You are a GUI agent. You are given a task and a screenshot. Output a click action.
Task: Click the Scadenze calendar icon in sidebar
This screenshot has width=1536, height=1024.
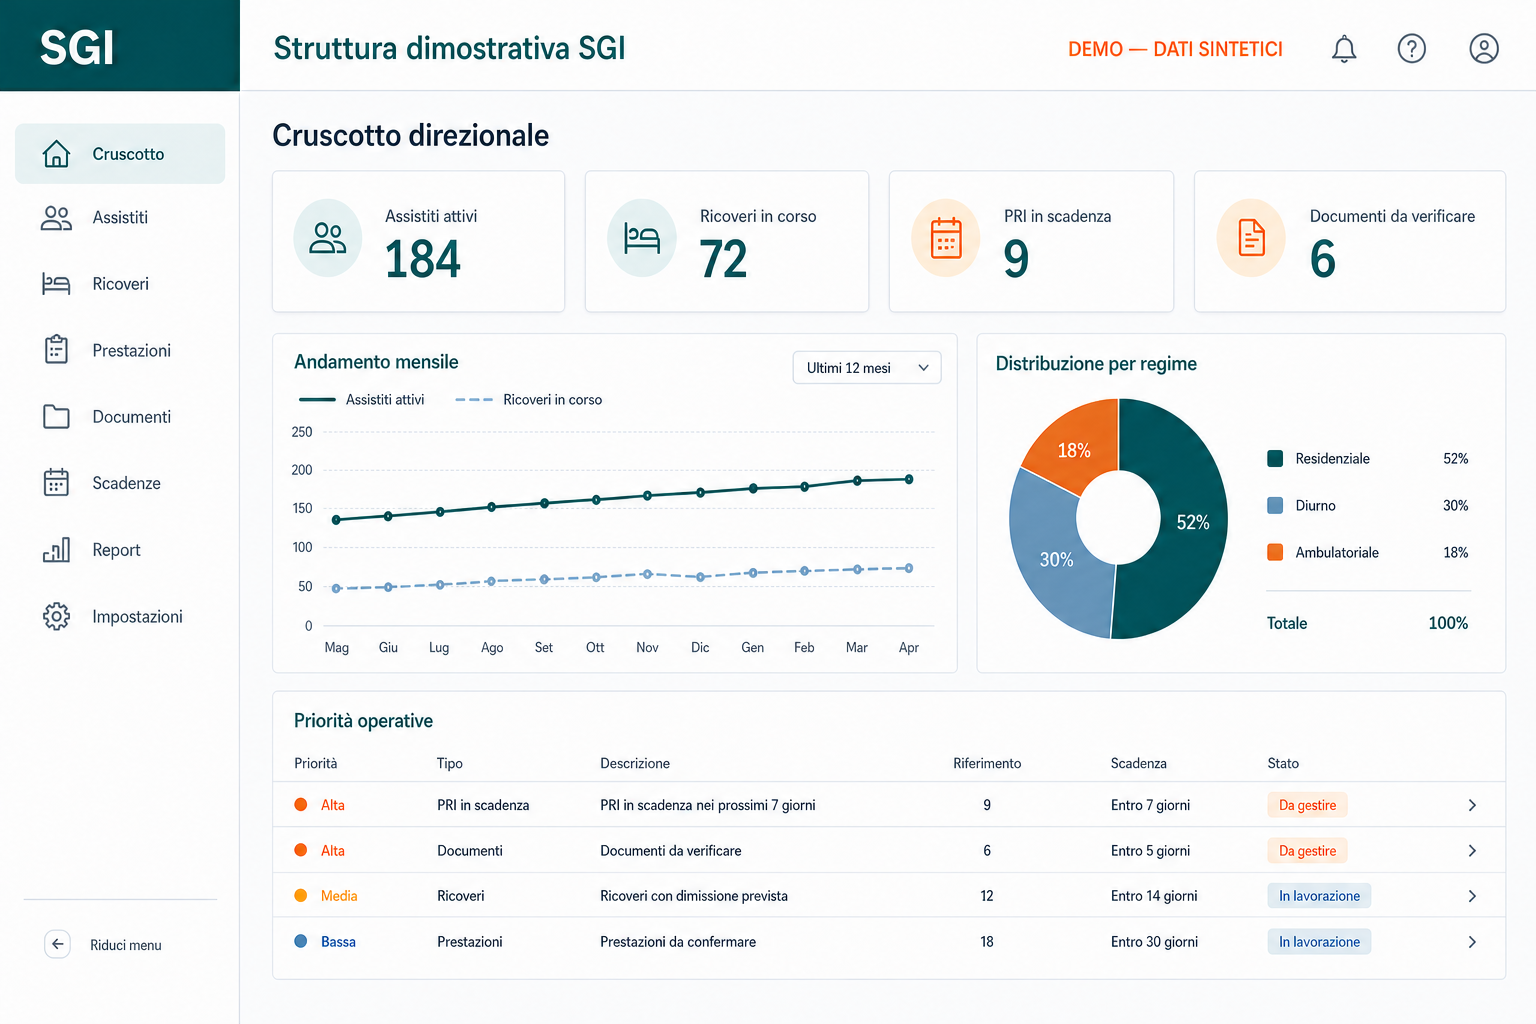(x=56, y=483)
